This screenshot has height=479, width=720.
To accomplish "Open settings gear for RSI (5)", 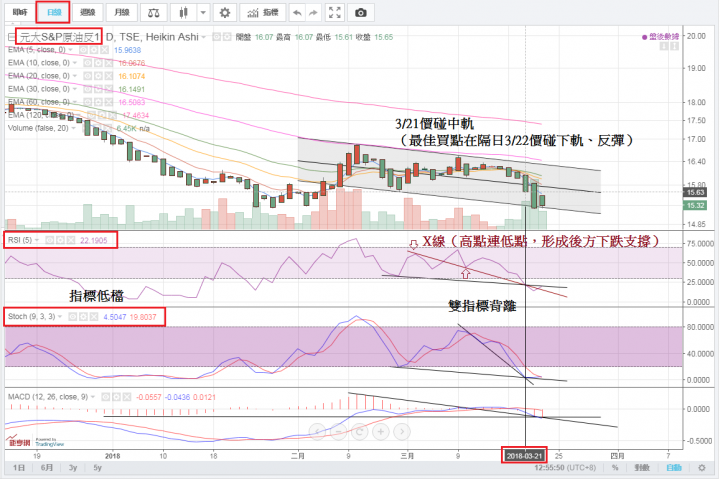I will [60, 240].
